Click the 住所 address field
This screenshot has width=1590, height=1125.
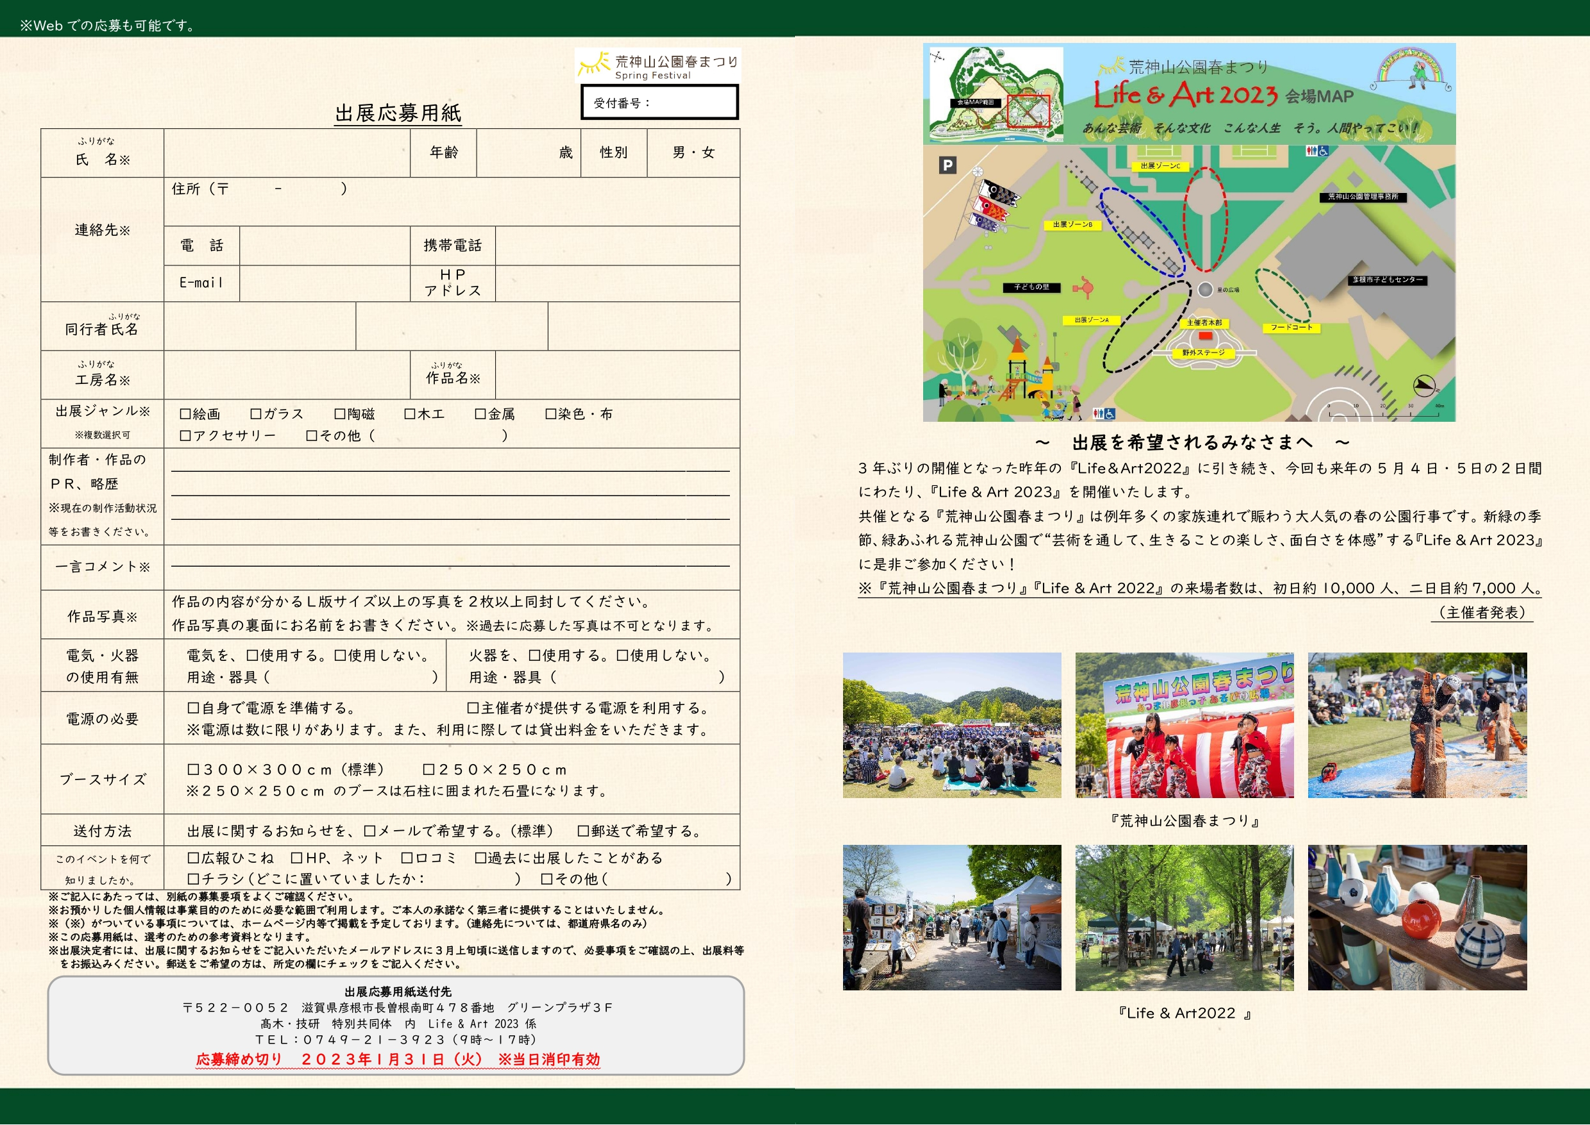pyautogui.click(x=452, y=202)
